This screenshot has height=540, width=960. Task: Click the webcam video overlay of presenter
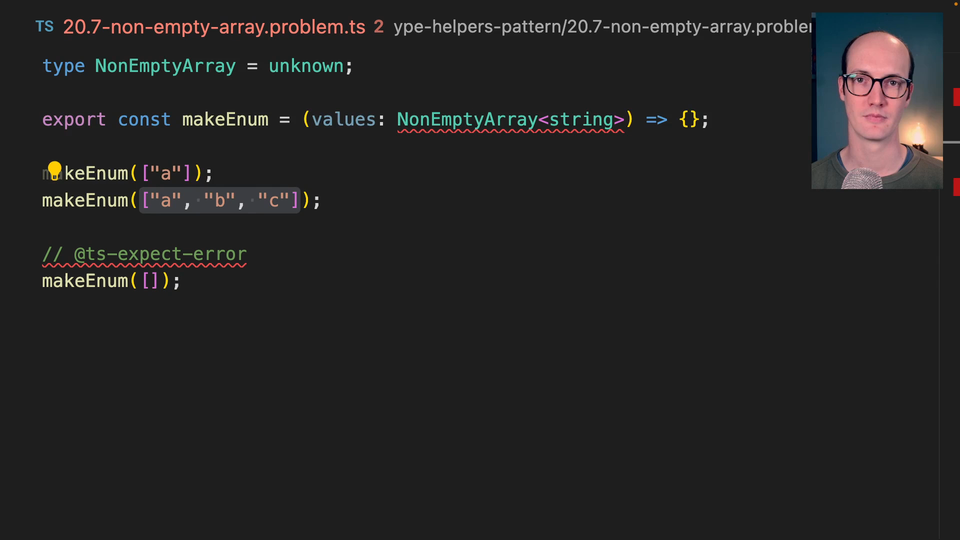(876, 100)
